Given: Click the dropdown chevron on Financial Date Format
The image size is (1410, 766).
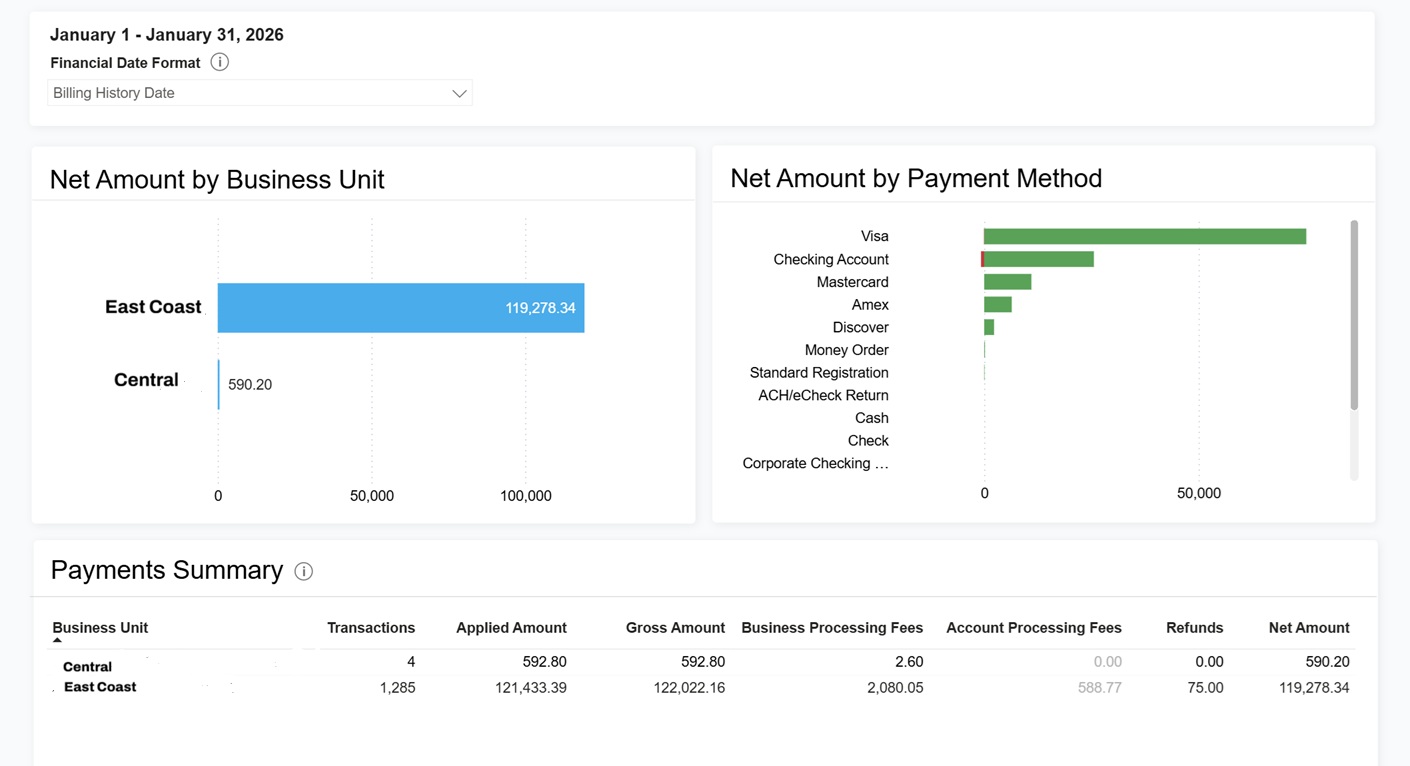Looking at the screenshot, I should pyautogui.click(x=458, y=92).
